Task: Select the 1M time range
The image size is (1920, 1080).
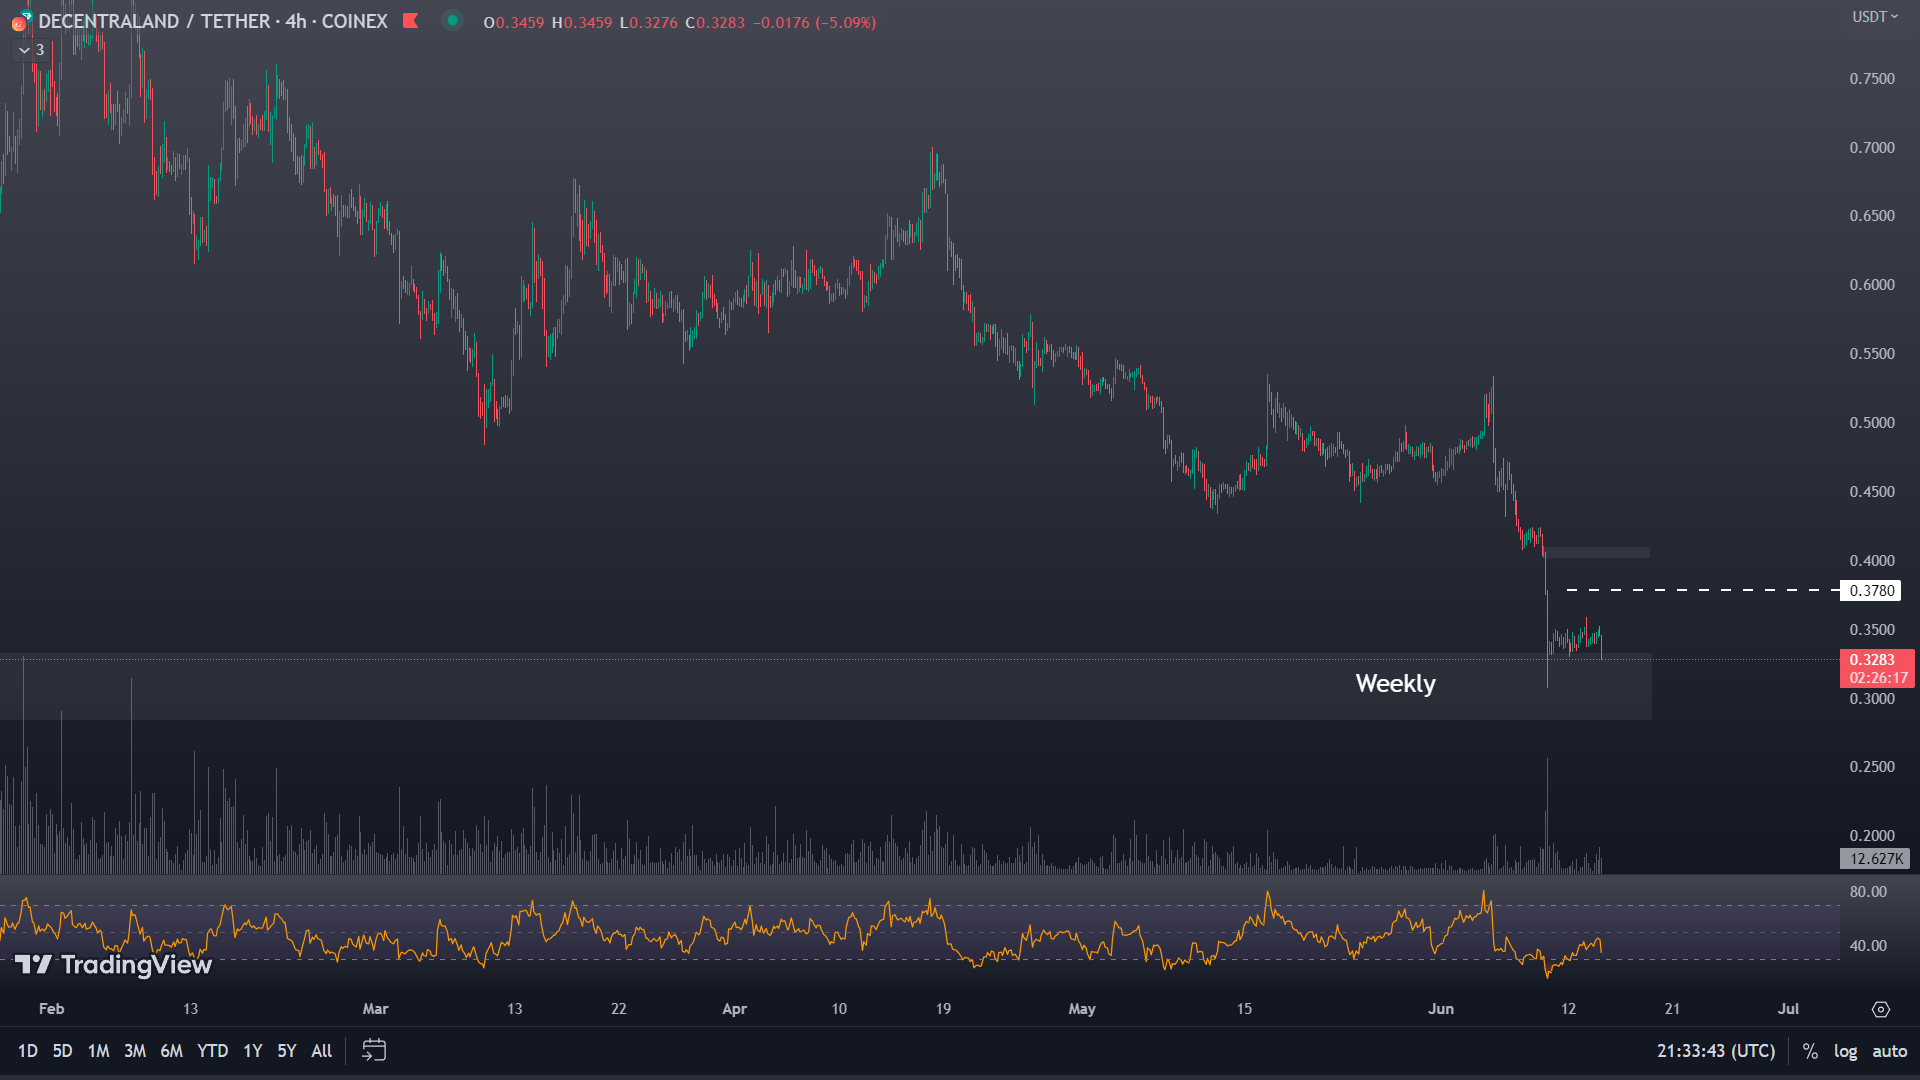Action: click(99, 1051)
